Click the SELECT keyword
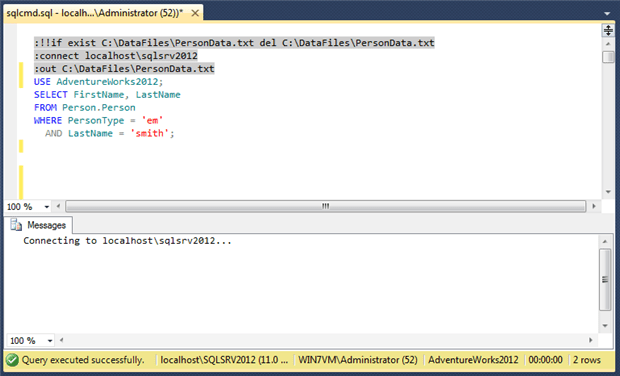 pyautogui.click(x=51, y=95)
